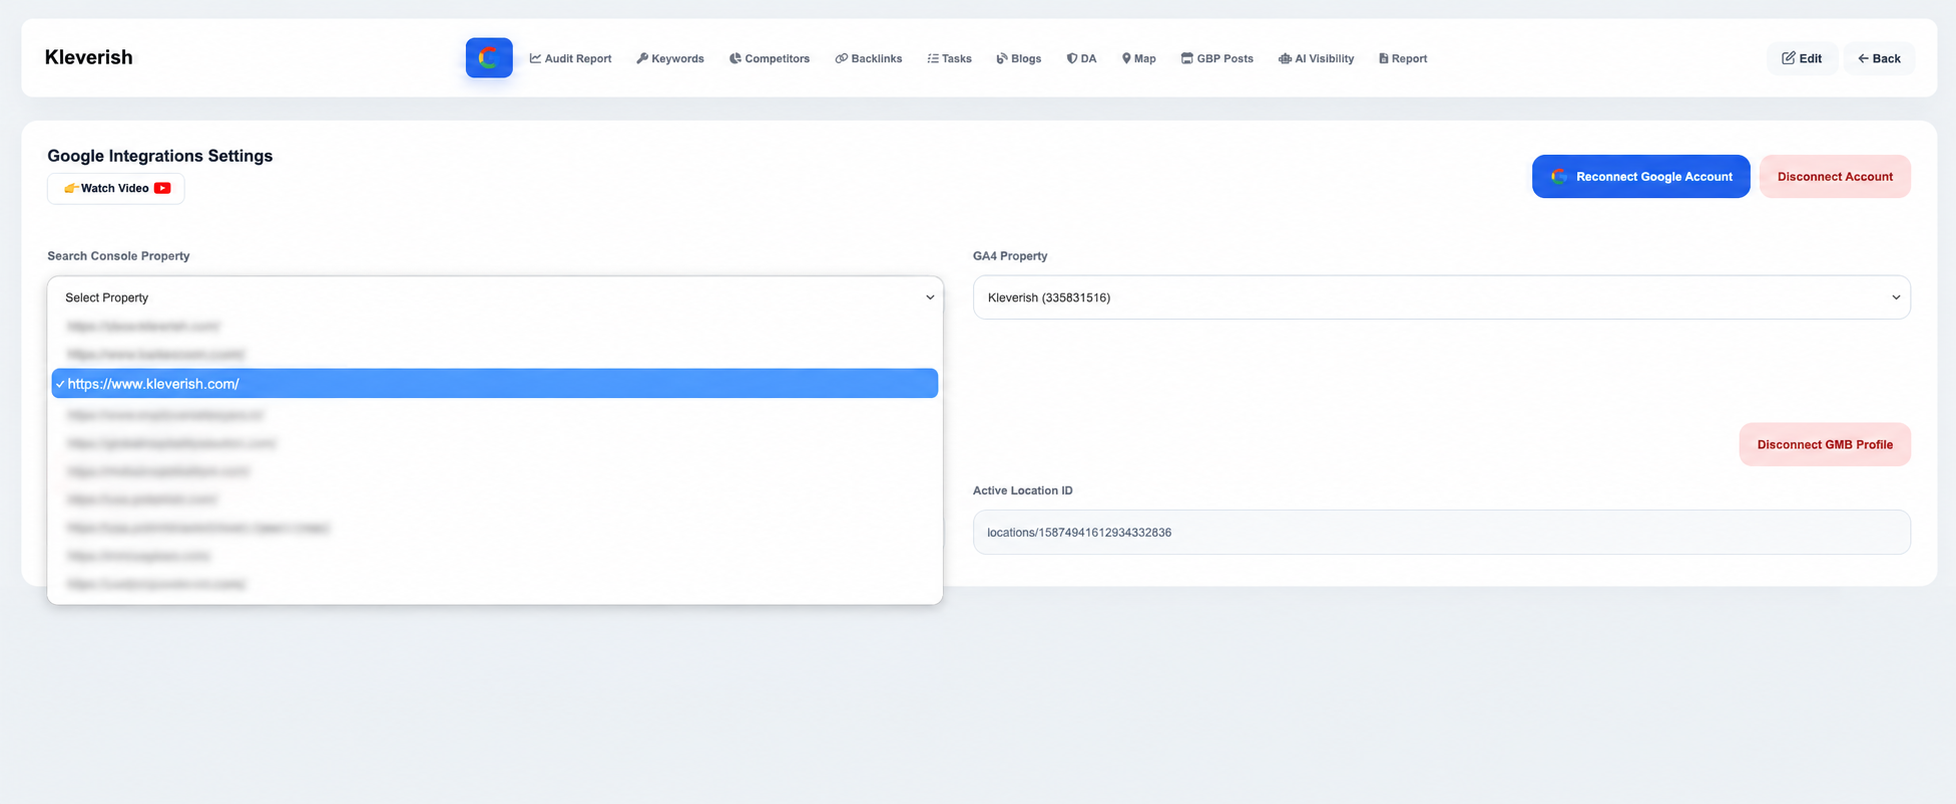
Task: Click the "Active Location ID" label
Action: [x=1022, y=491]
